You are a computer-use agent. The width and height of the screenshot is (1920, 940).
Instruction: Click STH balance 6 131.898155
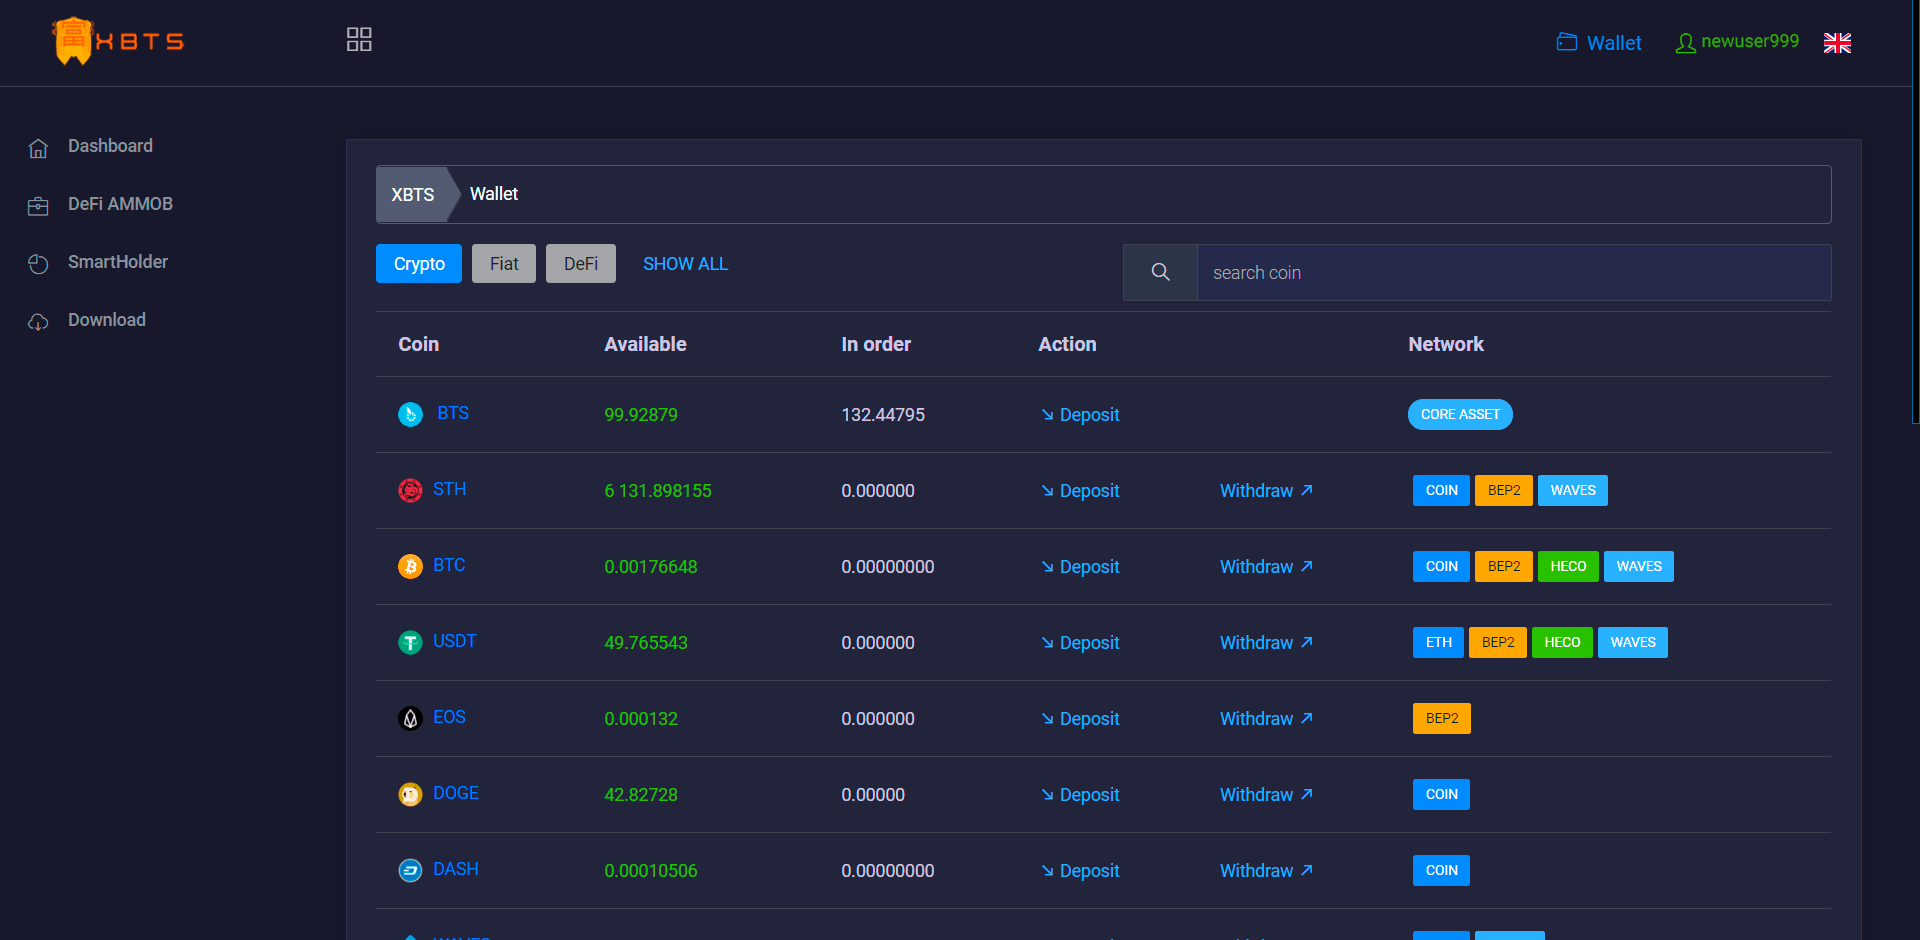[658, 491]
